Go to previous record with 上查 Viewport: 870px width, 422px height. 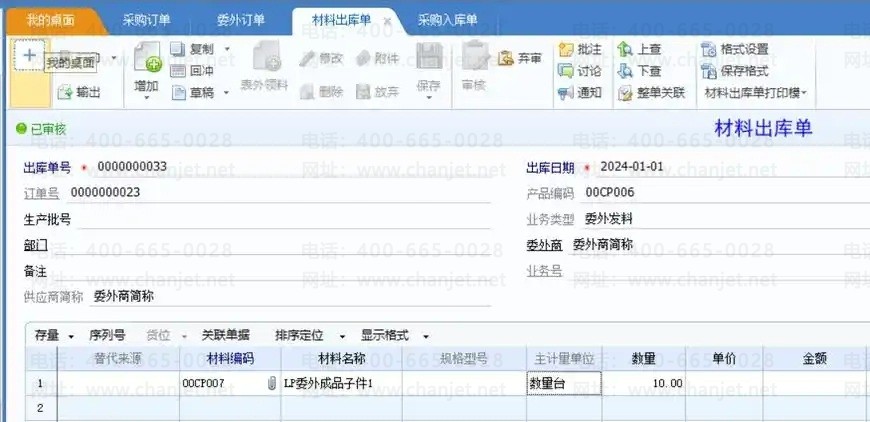point(625,49)
